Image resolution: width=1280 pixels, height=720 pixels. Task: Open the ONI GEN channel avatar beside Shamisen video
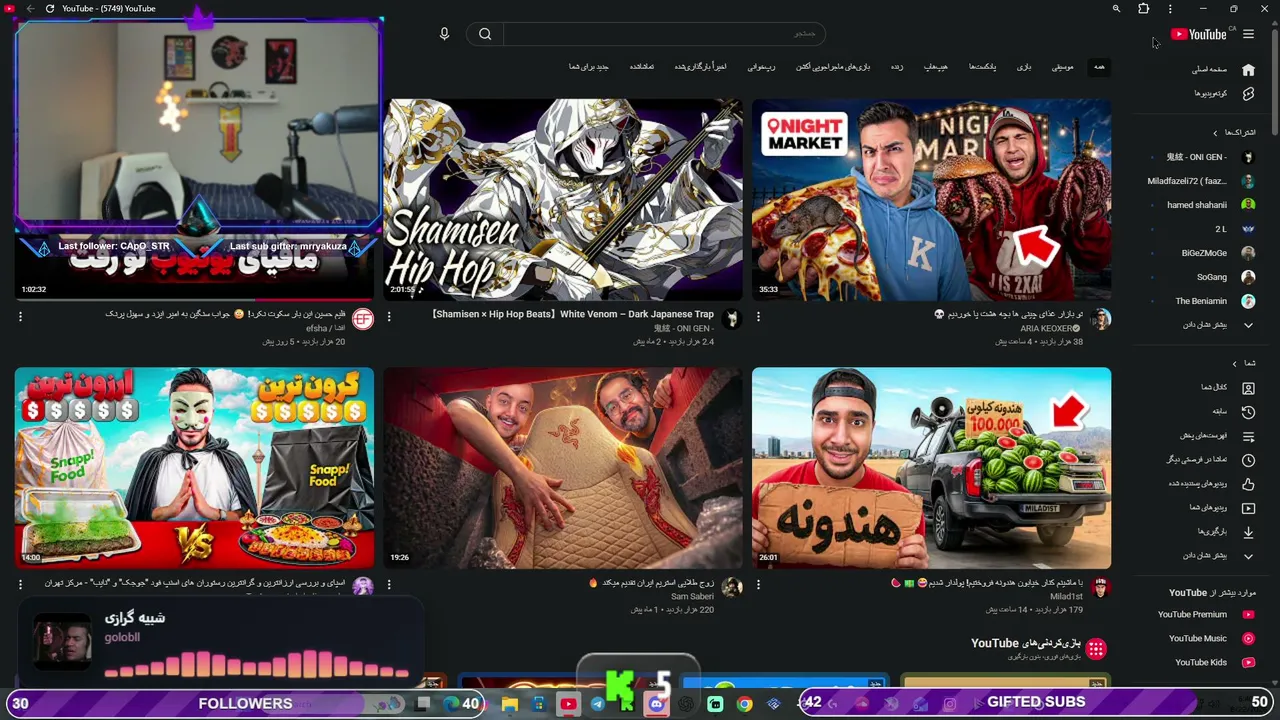point(732,319)
